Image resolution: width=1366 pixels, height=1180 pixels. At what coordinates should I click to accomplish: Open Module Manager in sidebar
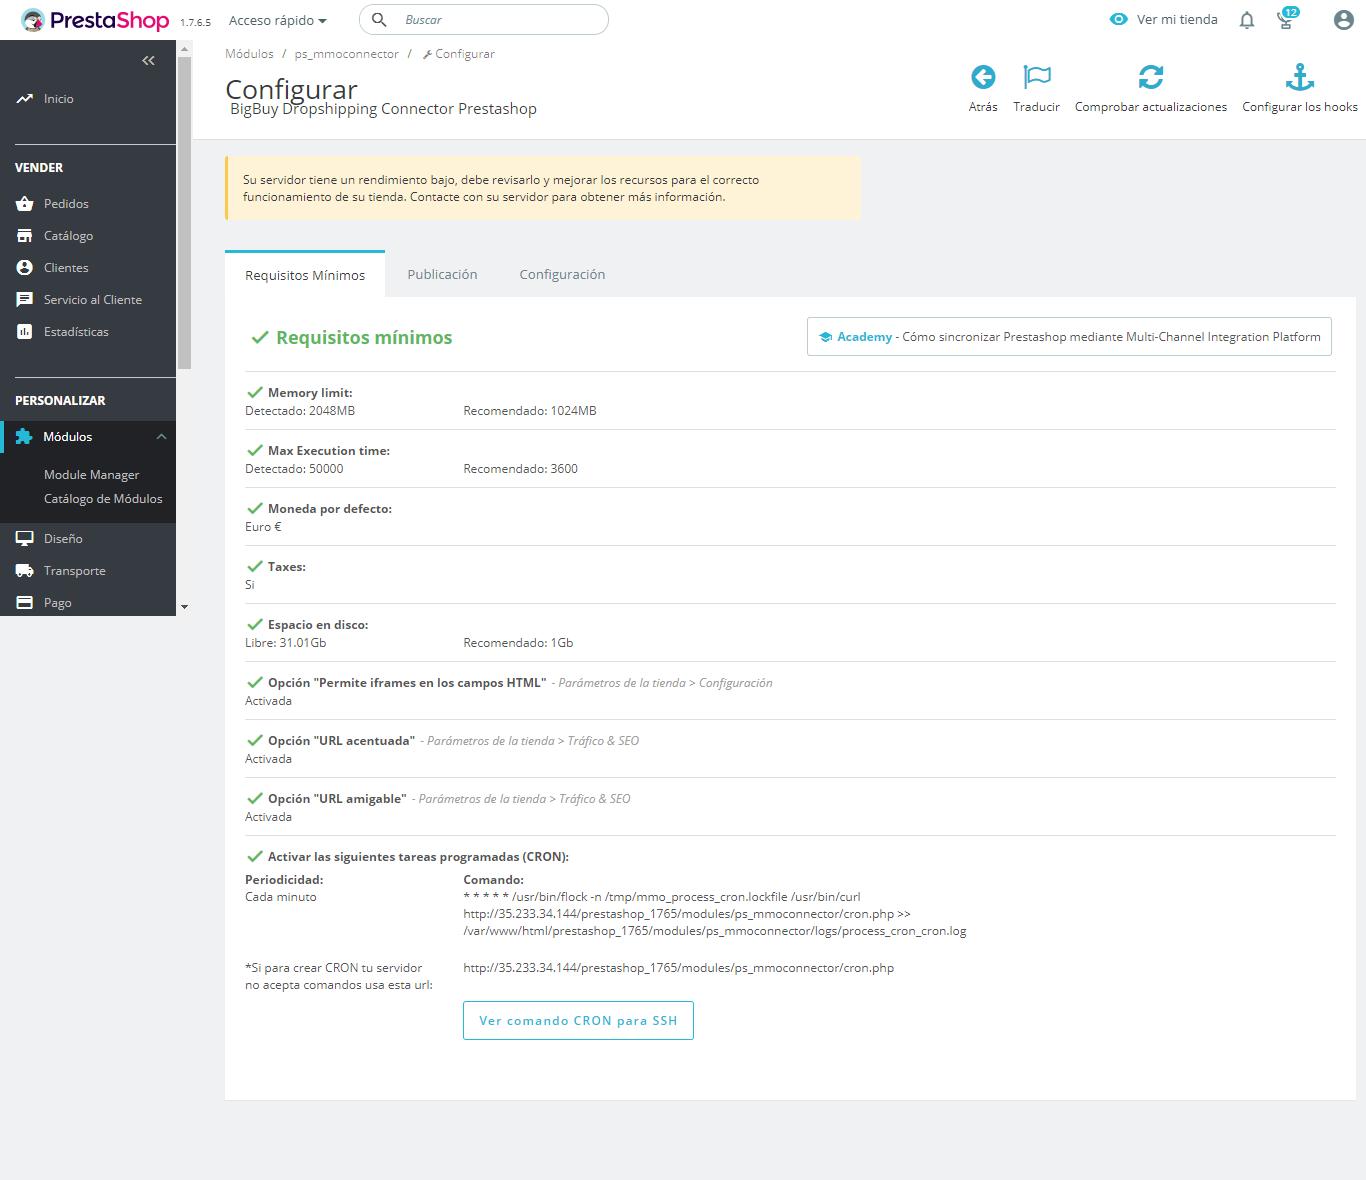(91, 475)
